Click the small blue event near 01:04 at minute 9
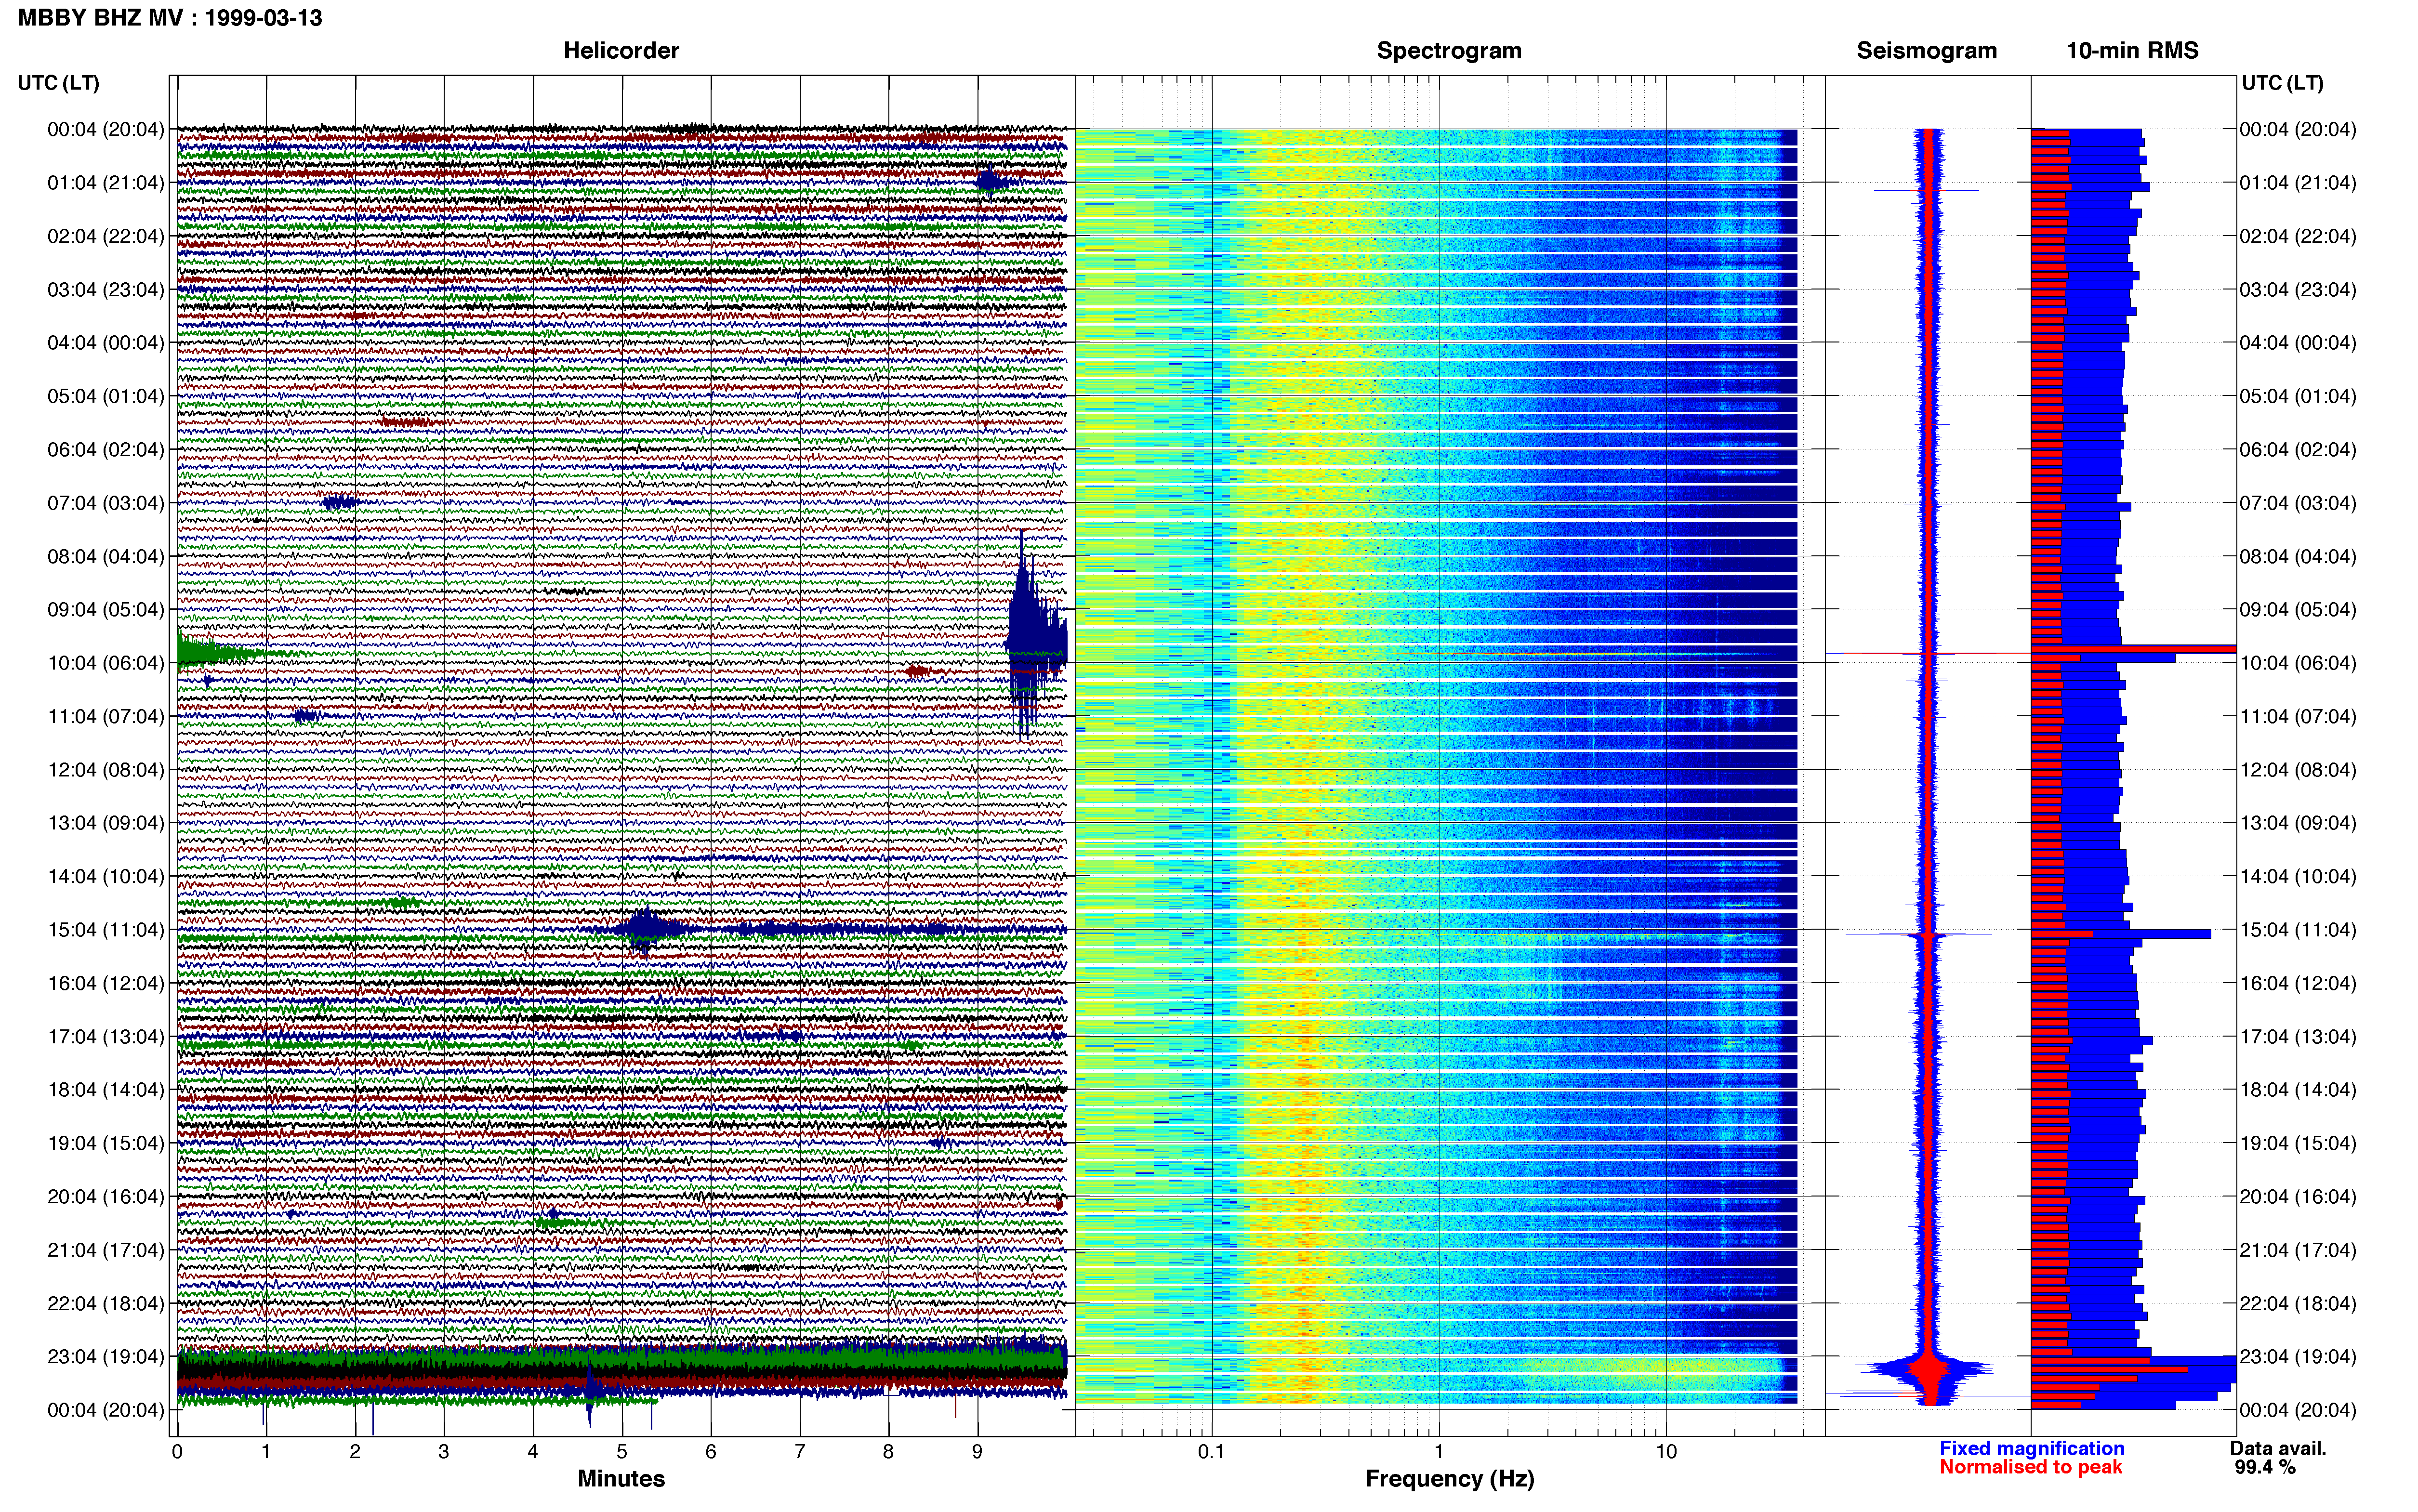This screenshot has width=2418, height=1512. coord(990,181)
